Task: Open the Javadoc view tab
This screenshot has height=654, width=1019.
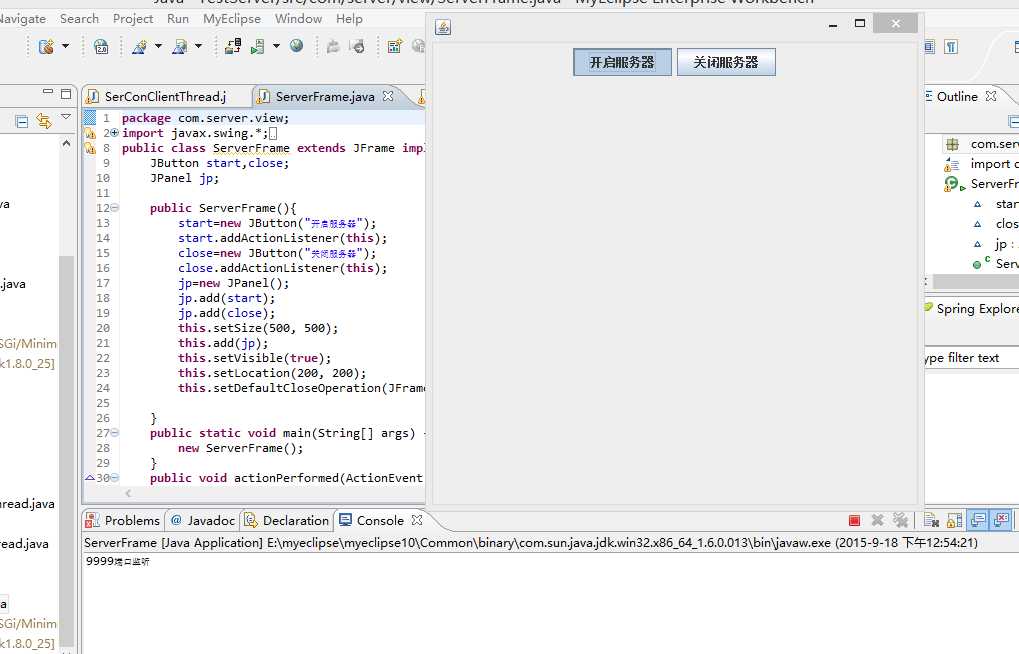Action: [x=202, y=520]
